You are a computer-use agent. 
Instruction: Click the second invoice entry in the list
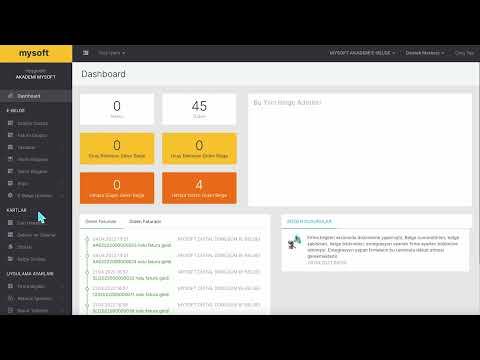point(172,258)
